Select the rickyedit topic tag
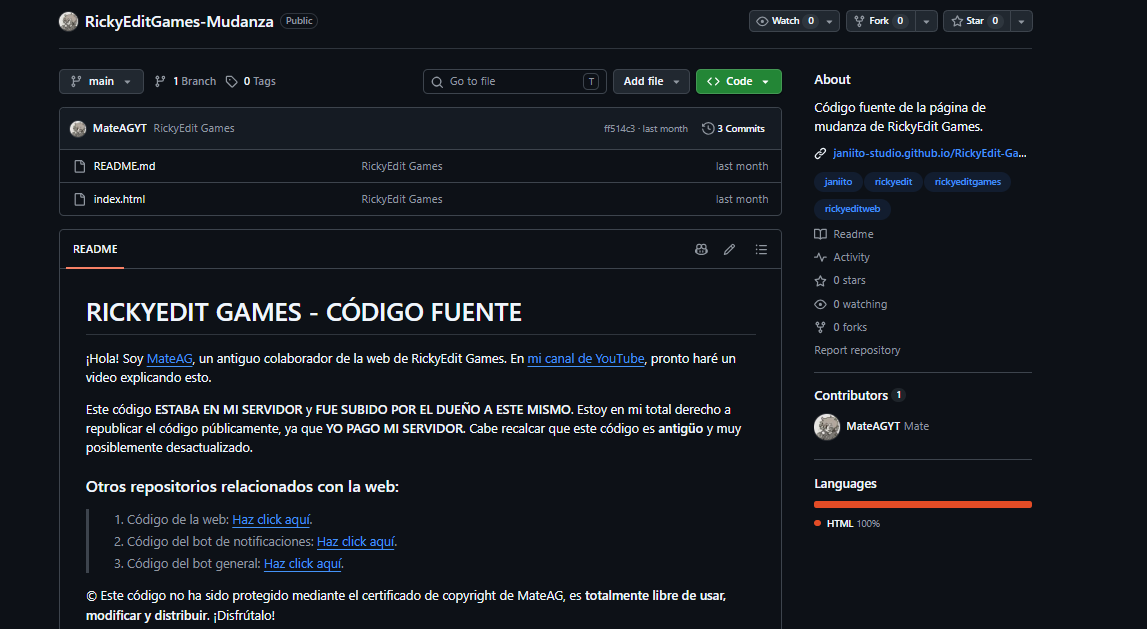 coord(893,182)
